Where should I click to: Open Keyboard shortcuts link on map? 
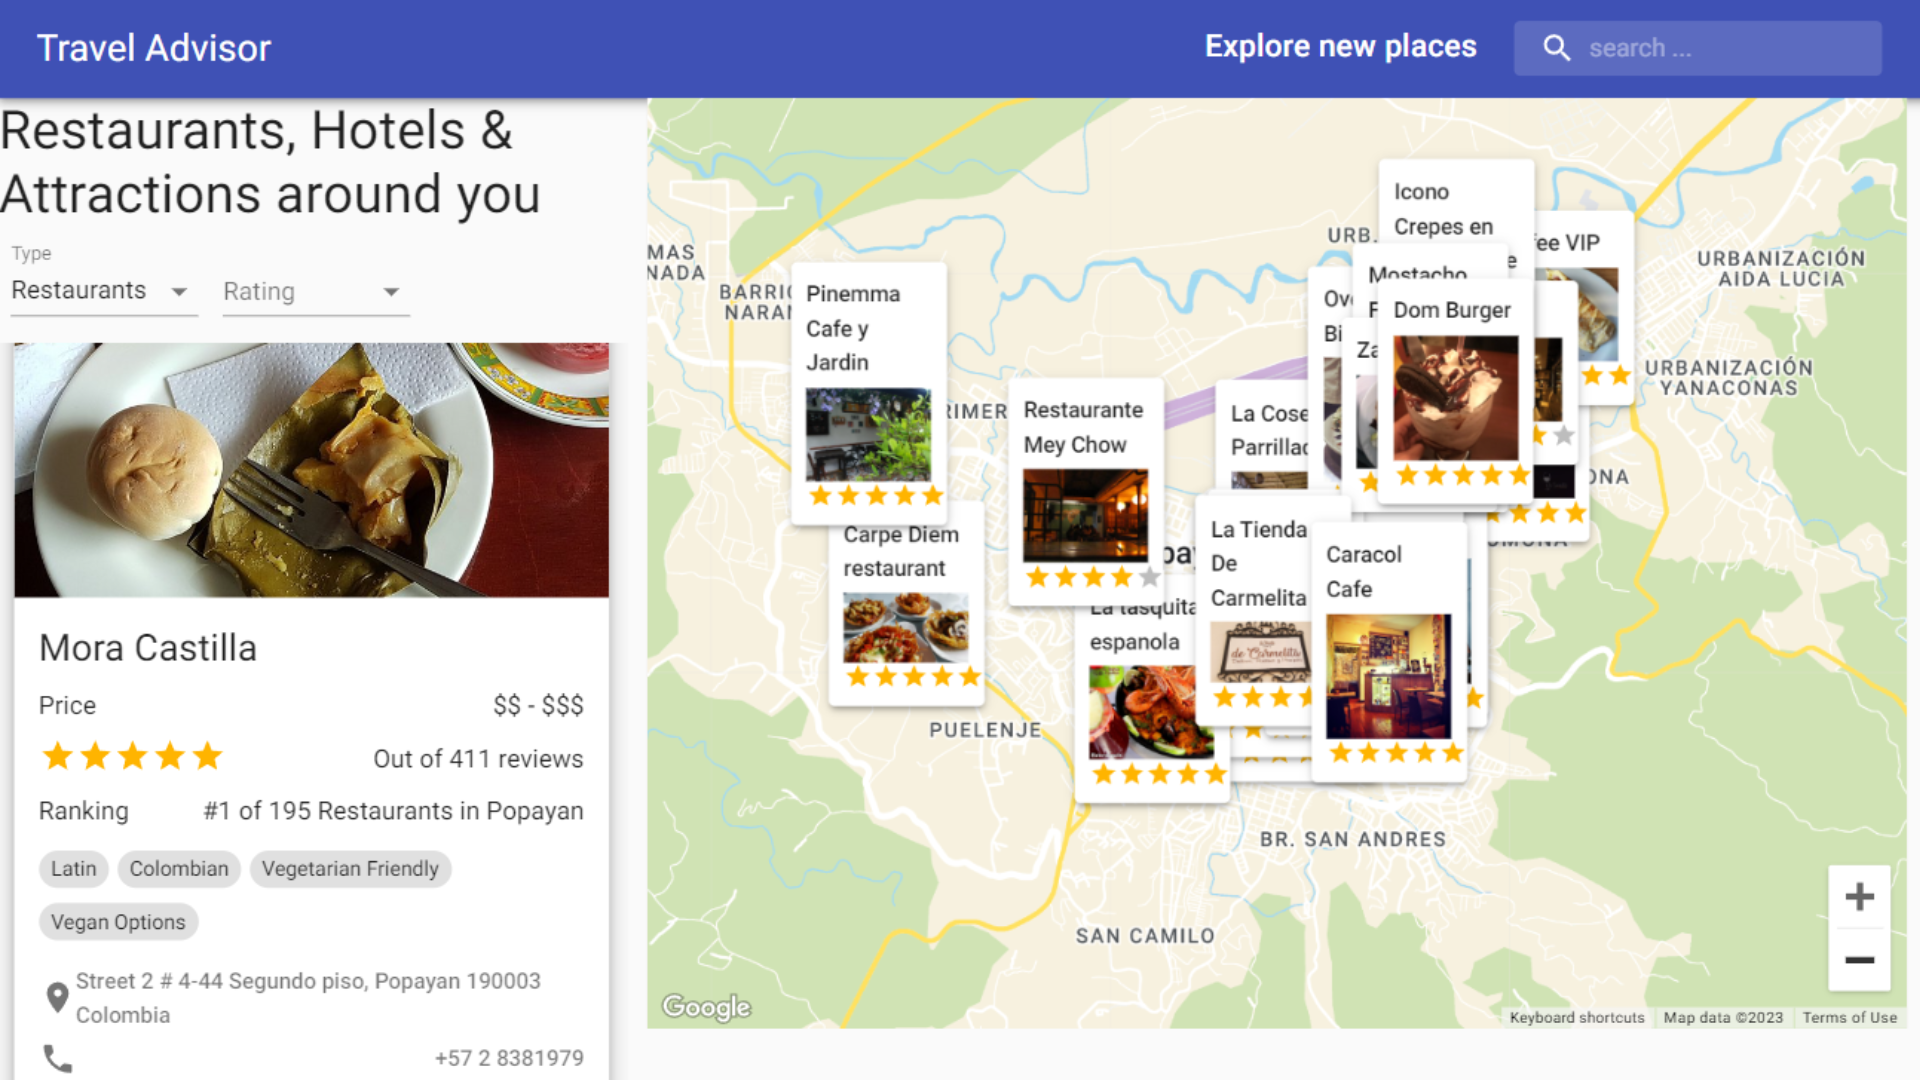click(x=1577, y=1017)
